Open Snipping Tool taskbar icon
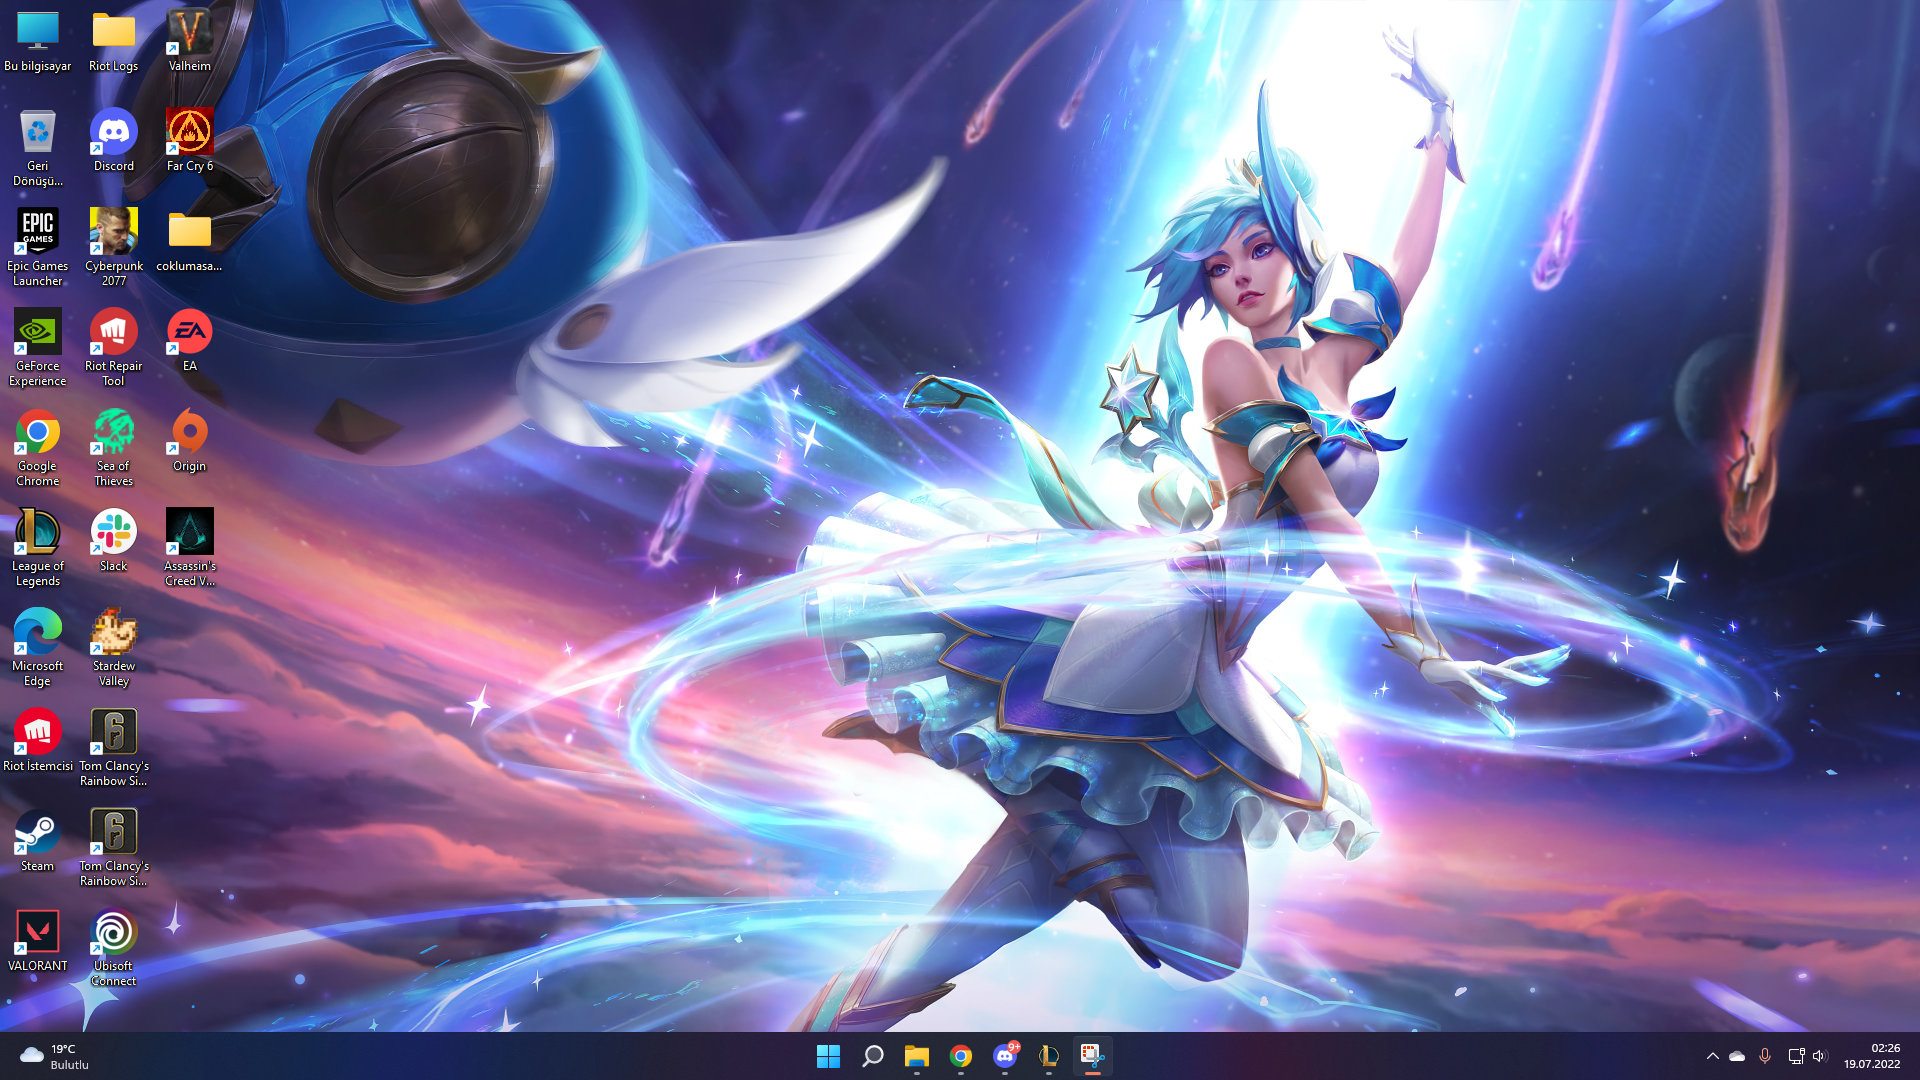This screenshot has width=1920, height=1080. point(1092,1056)
